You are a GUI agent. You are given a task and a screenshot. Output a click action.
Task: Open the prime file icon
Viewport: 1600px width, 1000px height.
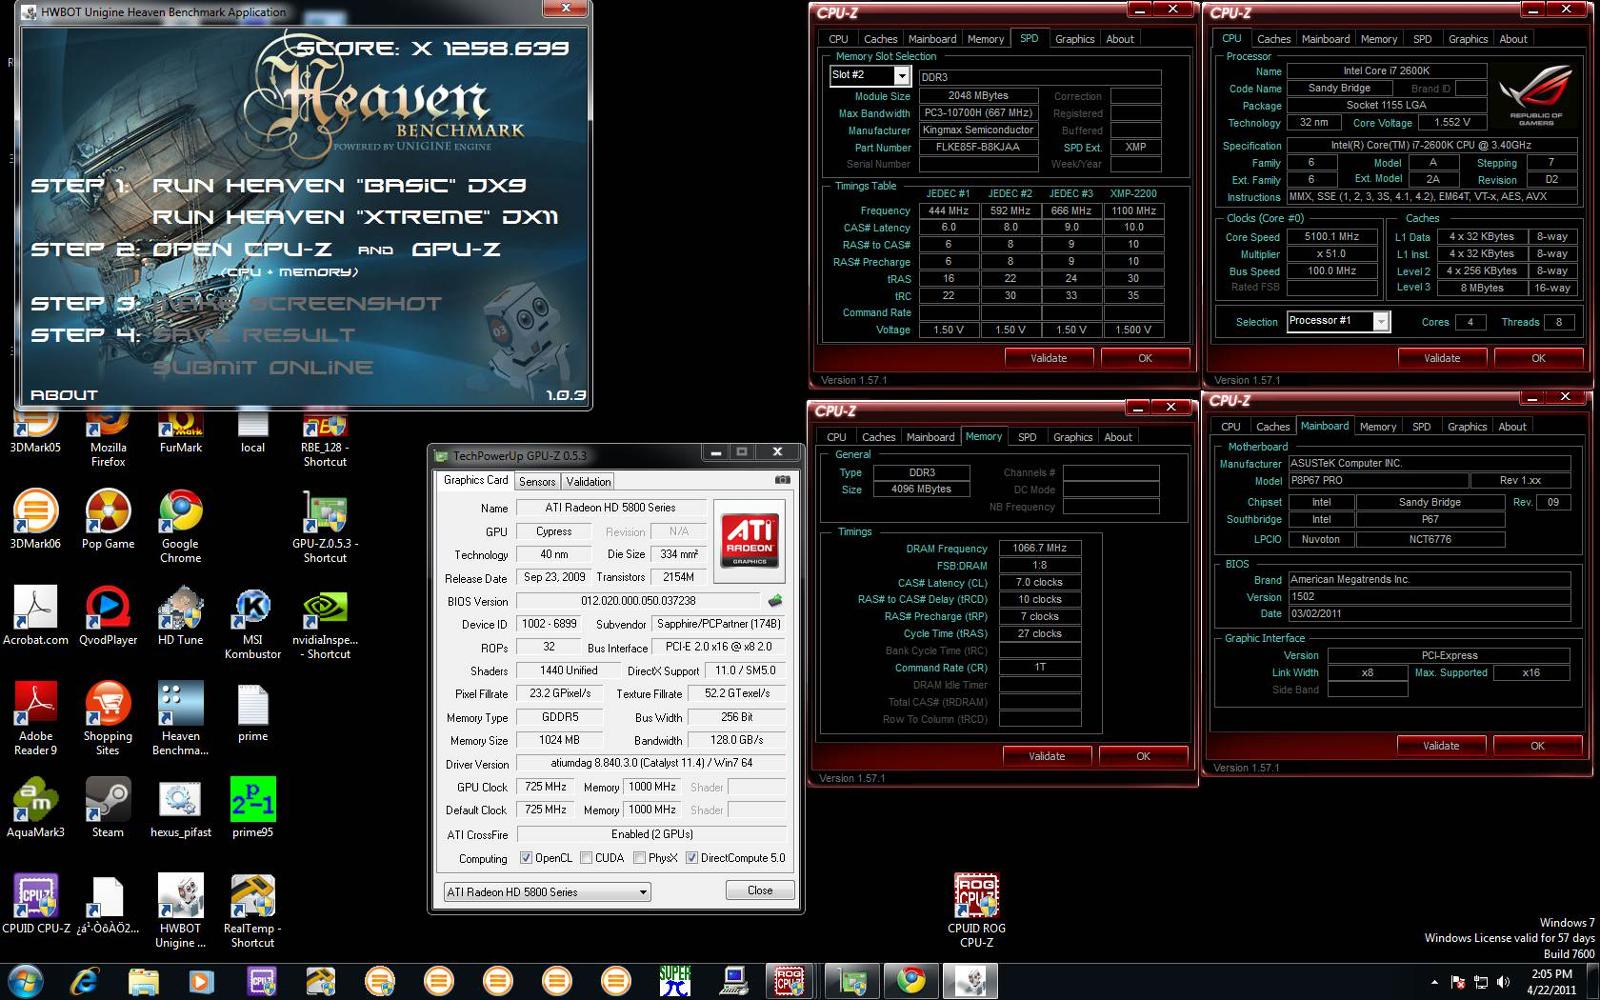(x=252, y=711)
